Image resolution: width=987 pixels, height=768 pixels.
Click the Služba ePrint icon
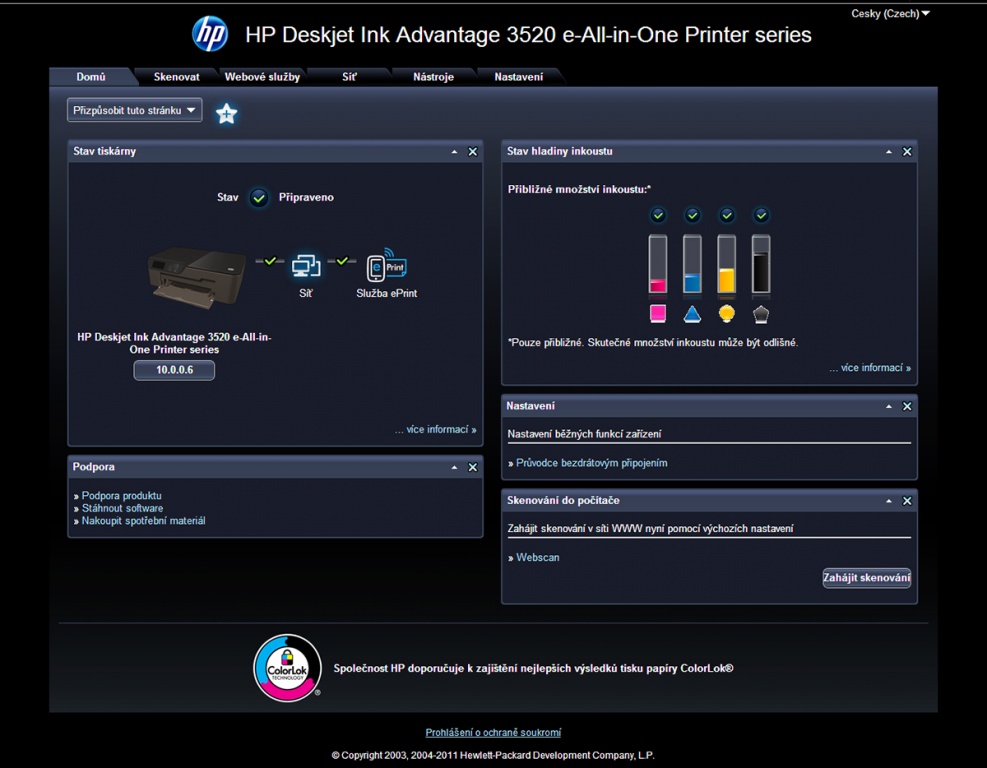(386, 265)
